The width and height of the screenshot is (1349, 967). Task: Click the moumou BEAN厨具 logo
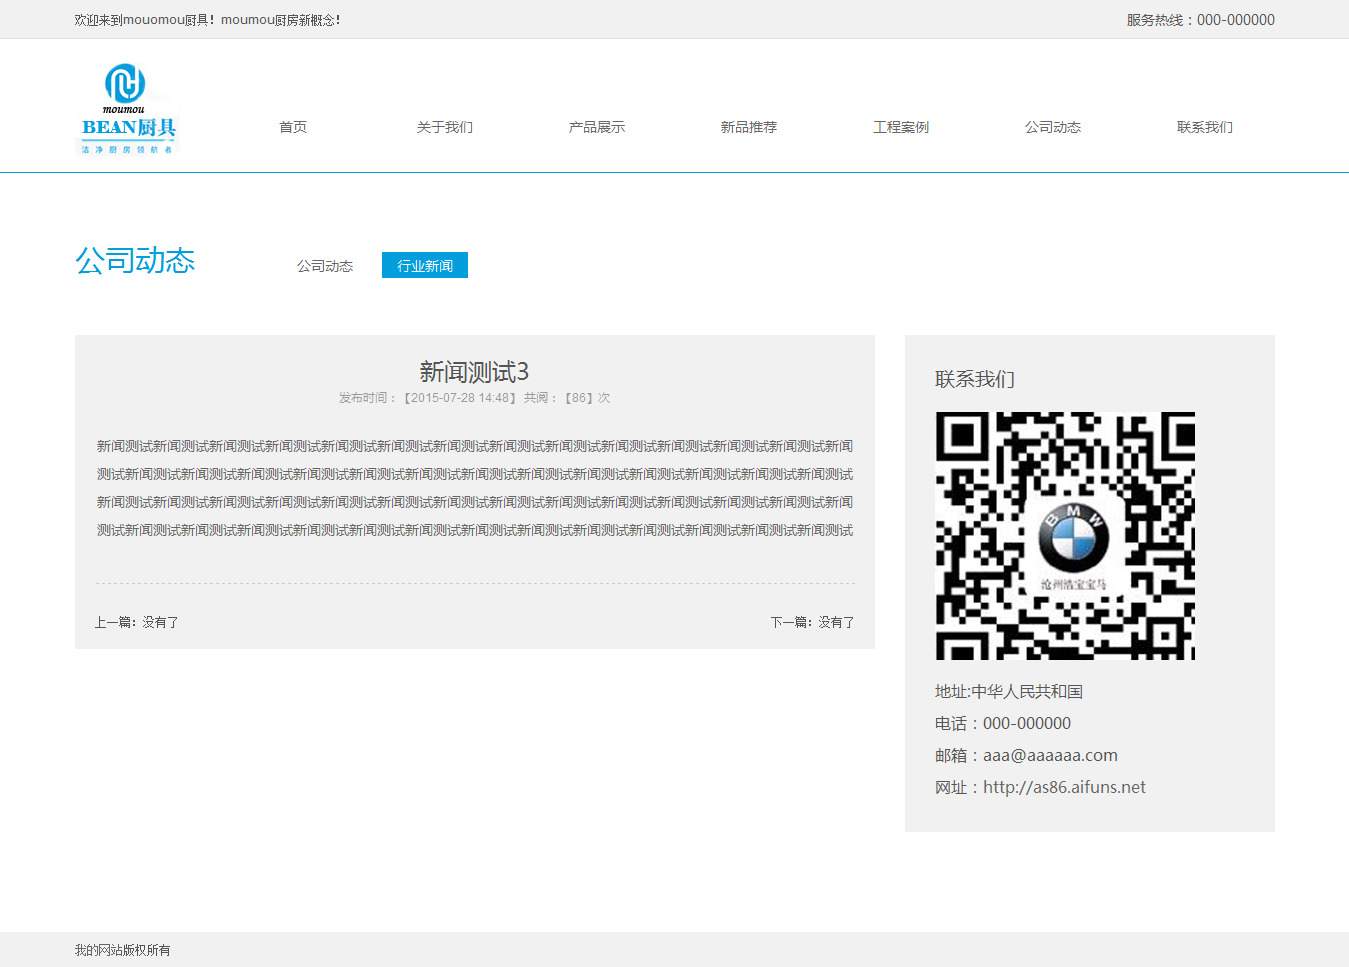point(127,109)
